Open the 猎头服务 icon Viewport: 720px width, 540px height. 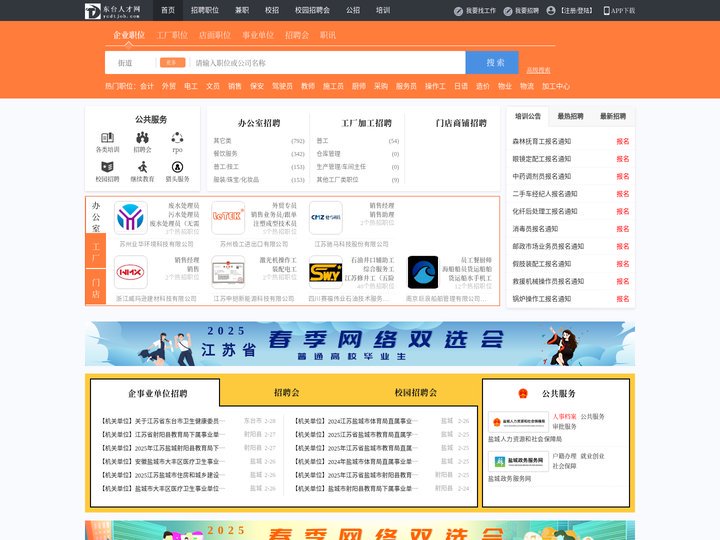[x=177, y=167]
